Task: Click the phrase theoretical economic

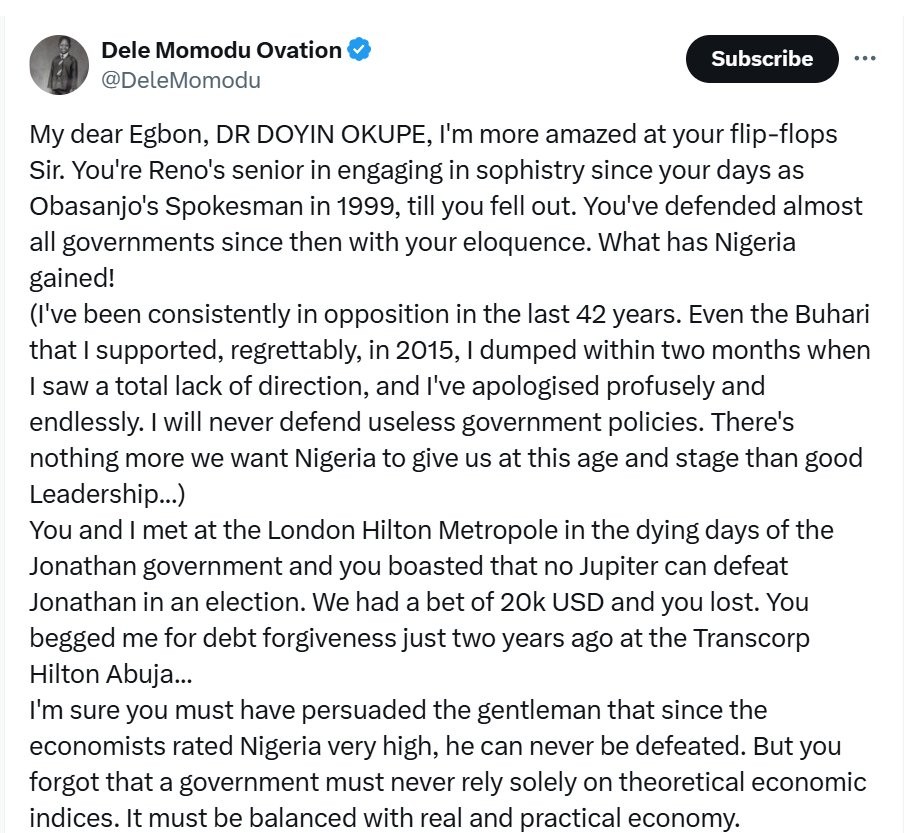Action: [742, 782]
